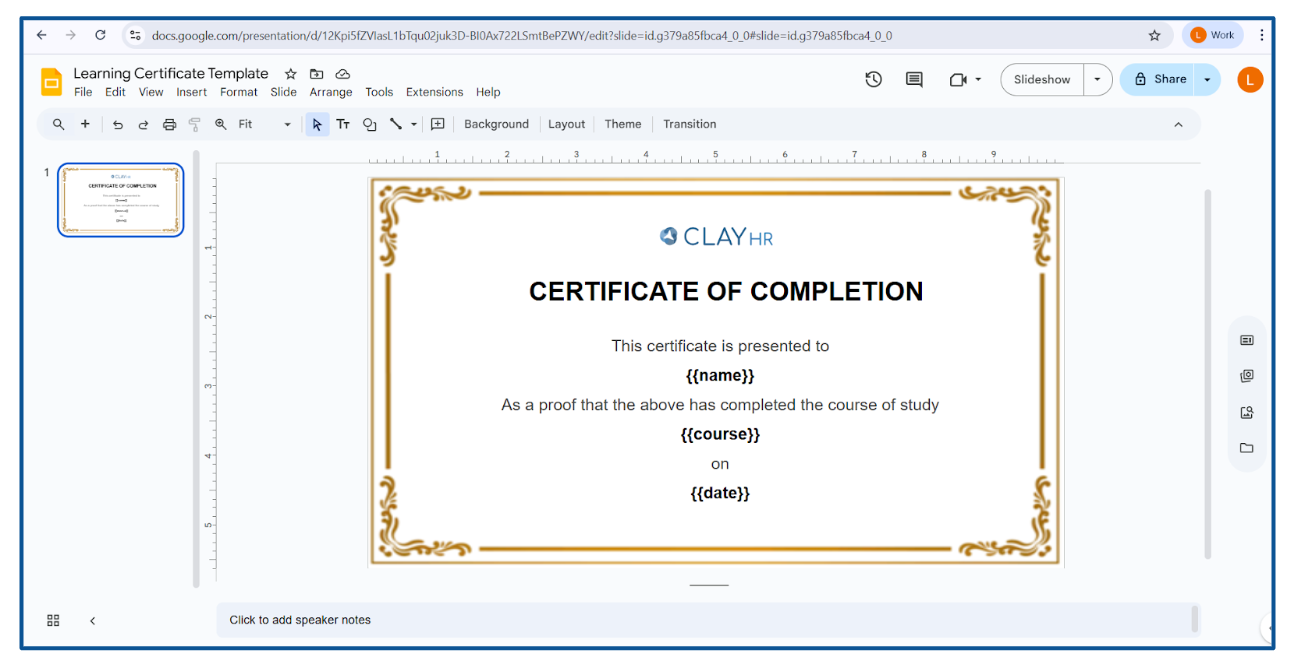
Task: Open the Work profile chip in Chrome
Action: (x=1212, y=35)
